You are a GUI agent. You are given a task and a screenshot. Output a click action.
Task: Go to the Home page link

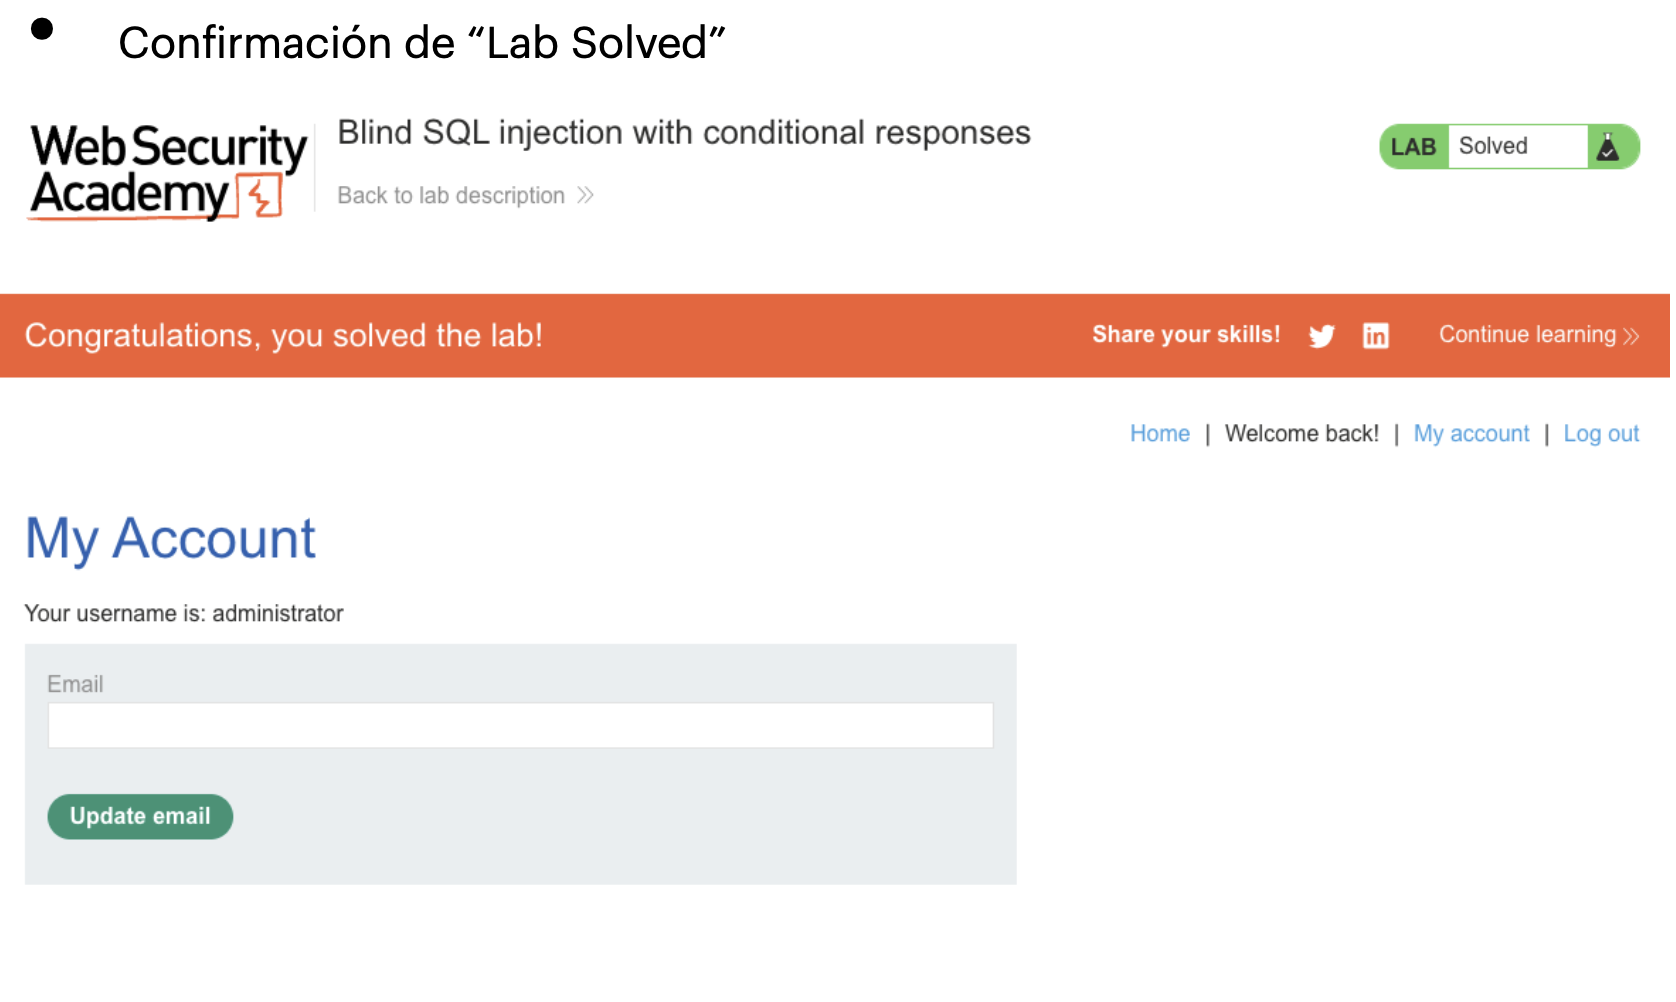[x=1160, y=434]
